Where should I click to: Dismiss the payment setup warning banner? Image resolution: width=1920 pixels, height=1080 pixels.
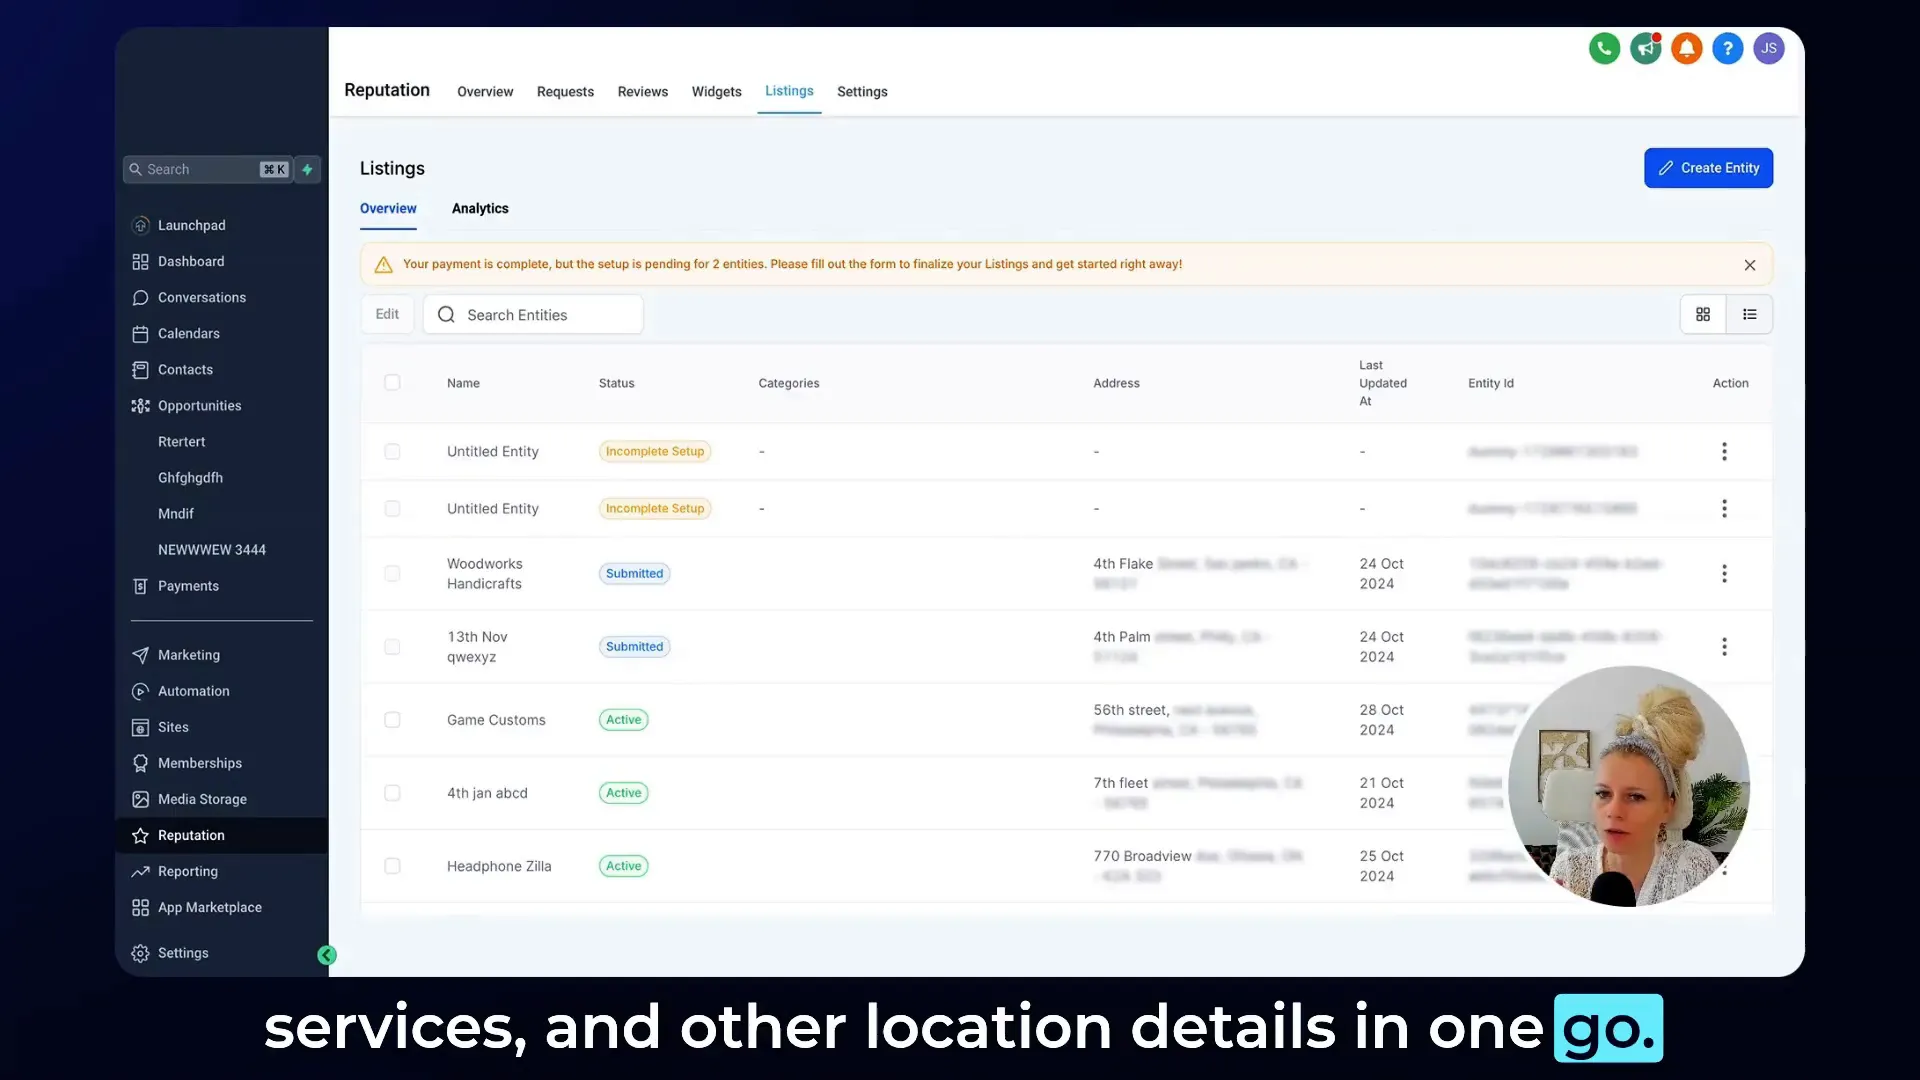click(1749, 265)
